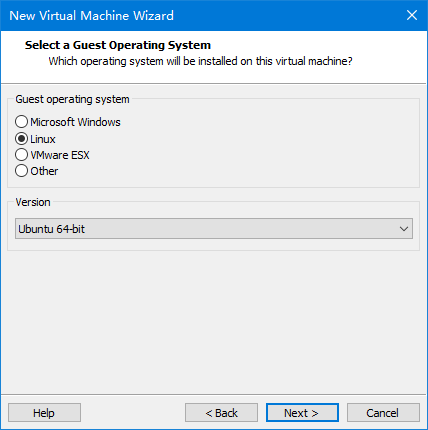Choose the Linux radio button

coord(21,139)
